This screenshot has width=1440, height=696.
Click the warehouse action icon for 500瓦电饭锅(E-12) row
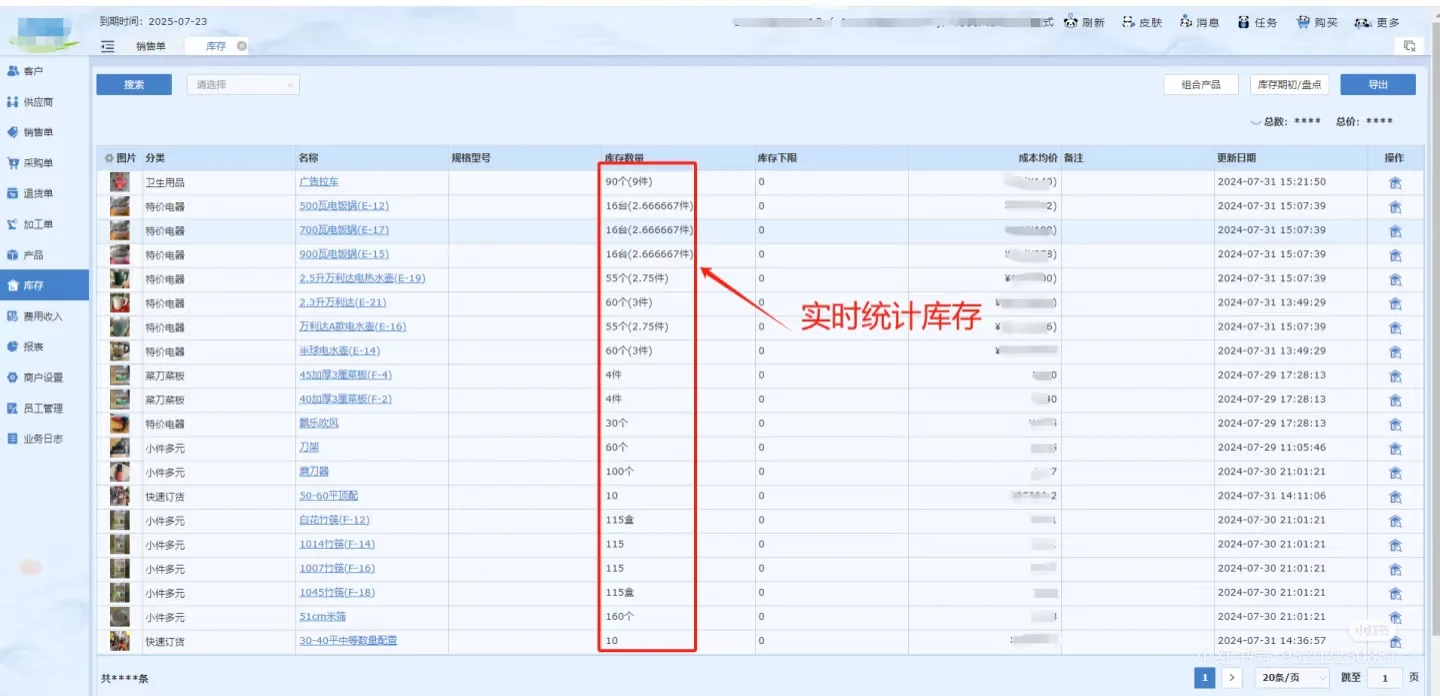pyautogui.click(x=1395, y=206)
